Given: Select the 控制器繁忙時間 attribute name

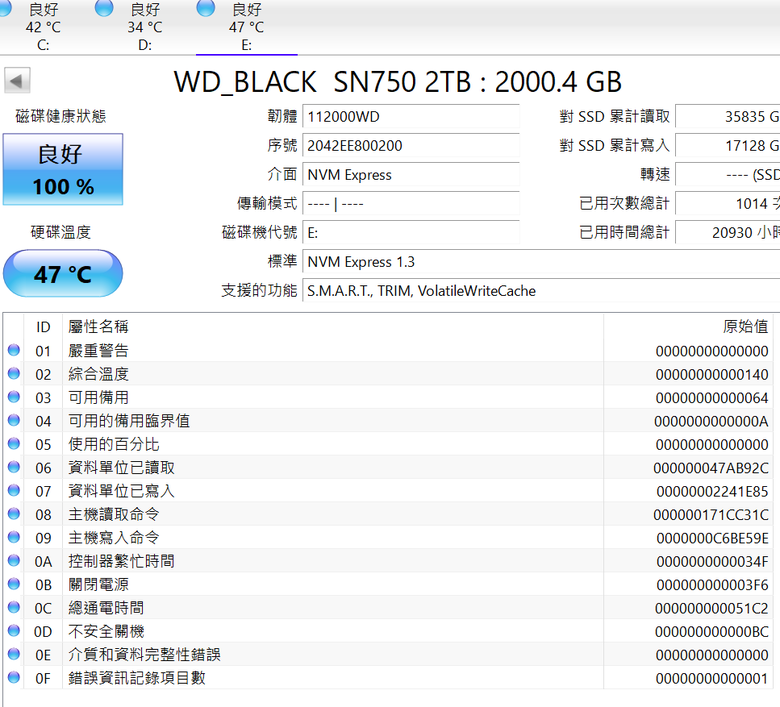Looking at the screenshot, I should coord(121,561).
